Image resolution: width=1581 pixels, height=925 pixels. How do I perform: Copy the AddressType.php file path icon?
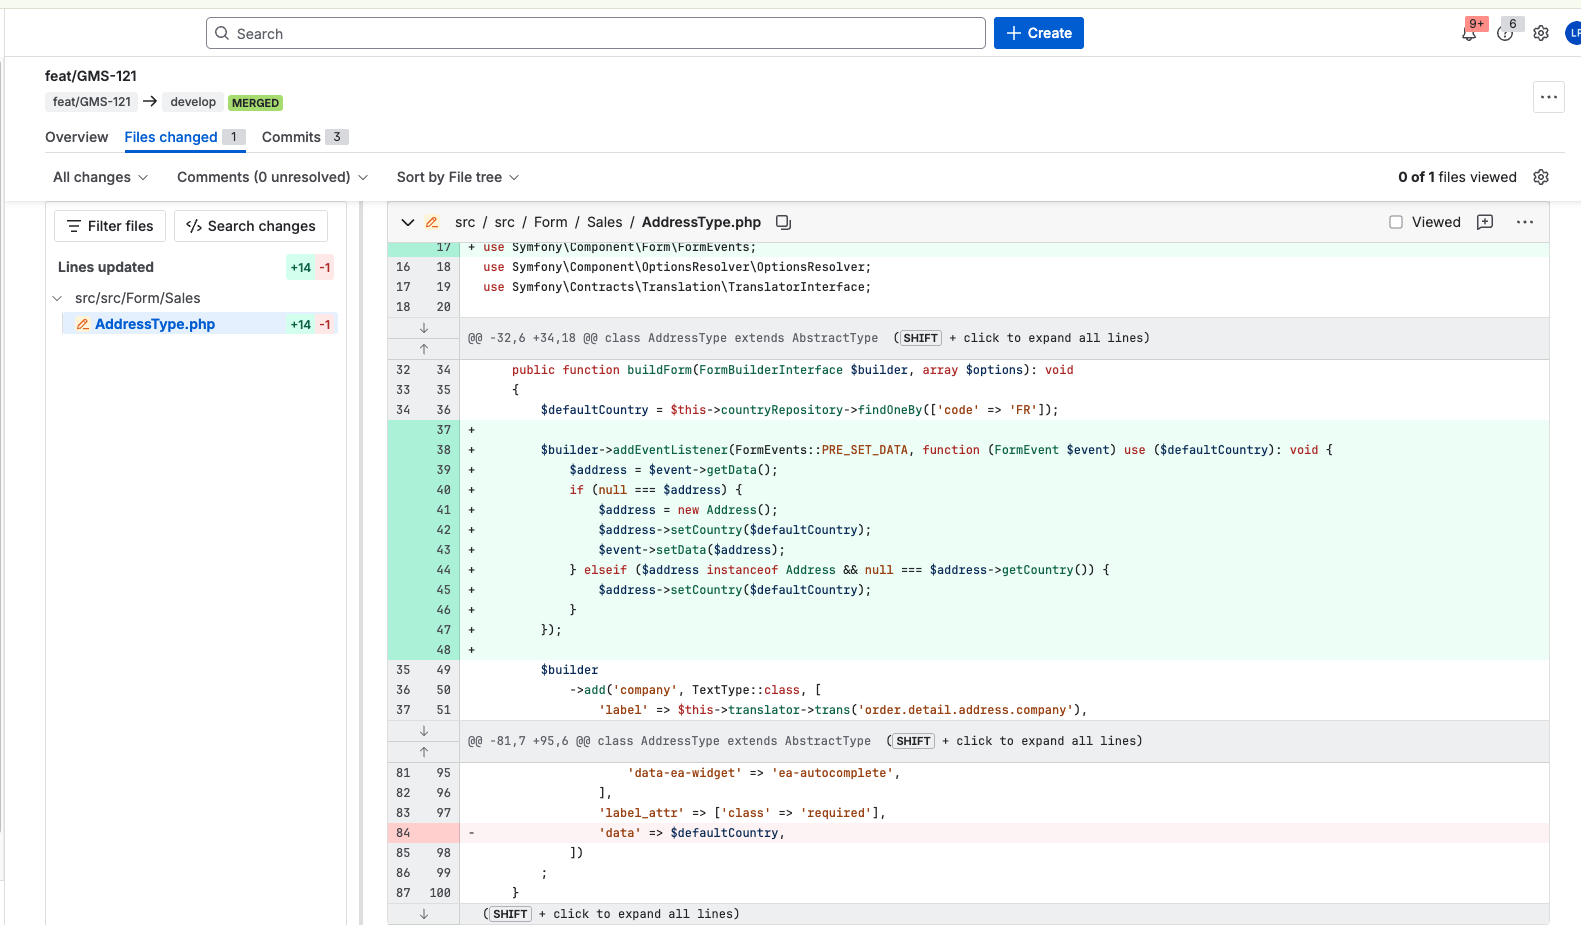click(x=784, y=222)
